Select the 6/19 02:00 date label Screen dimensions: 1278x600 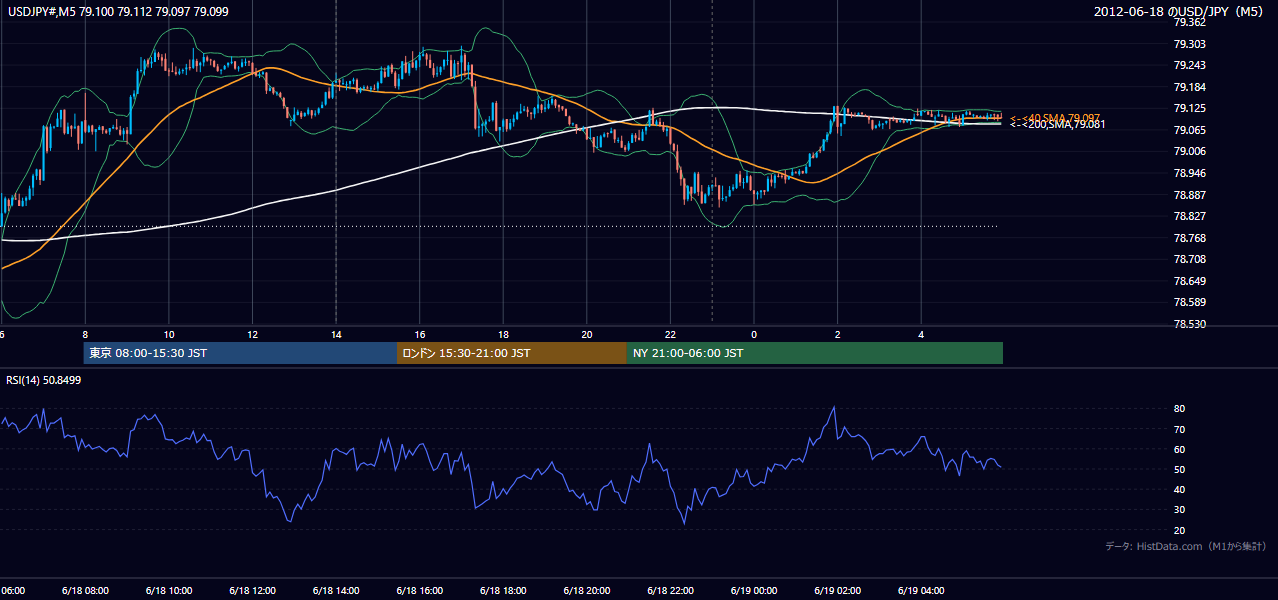pos(837,590)
